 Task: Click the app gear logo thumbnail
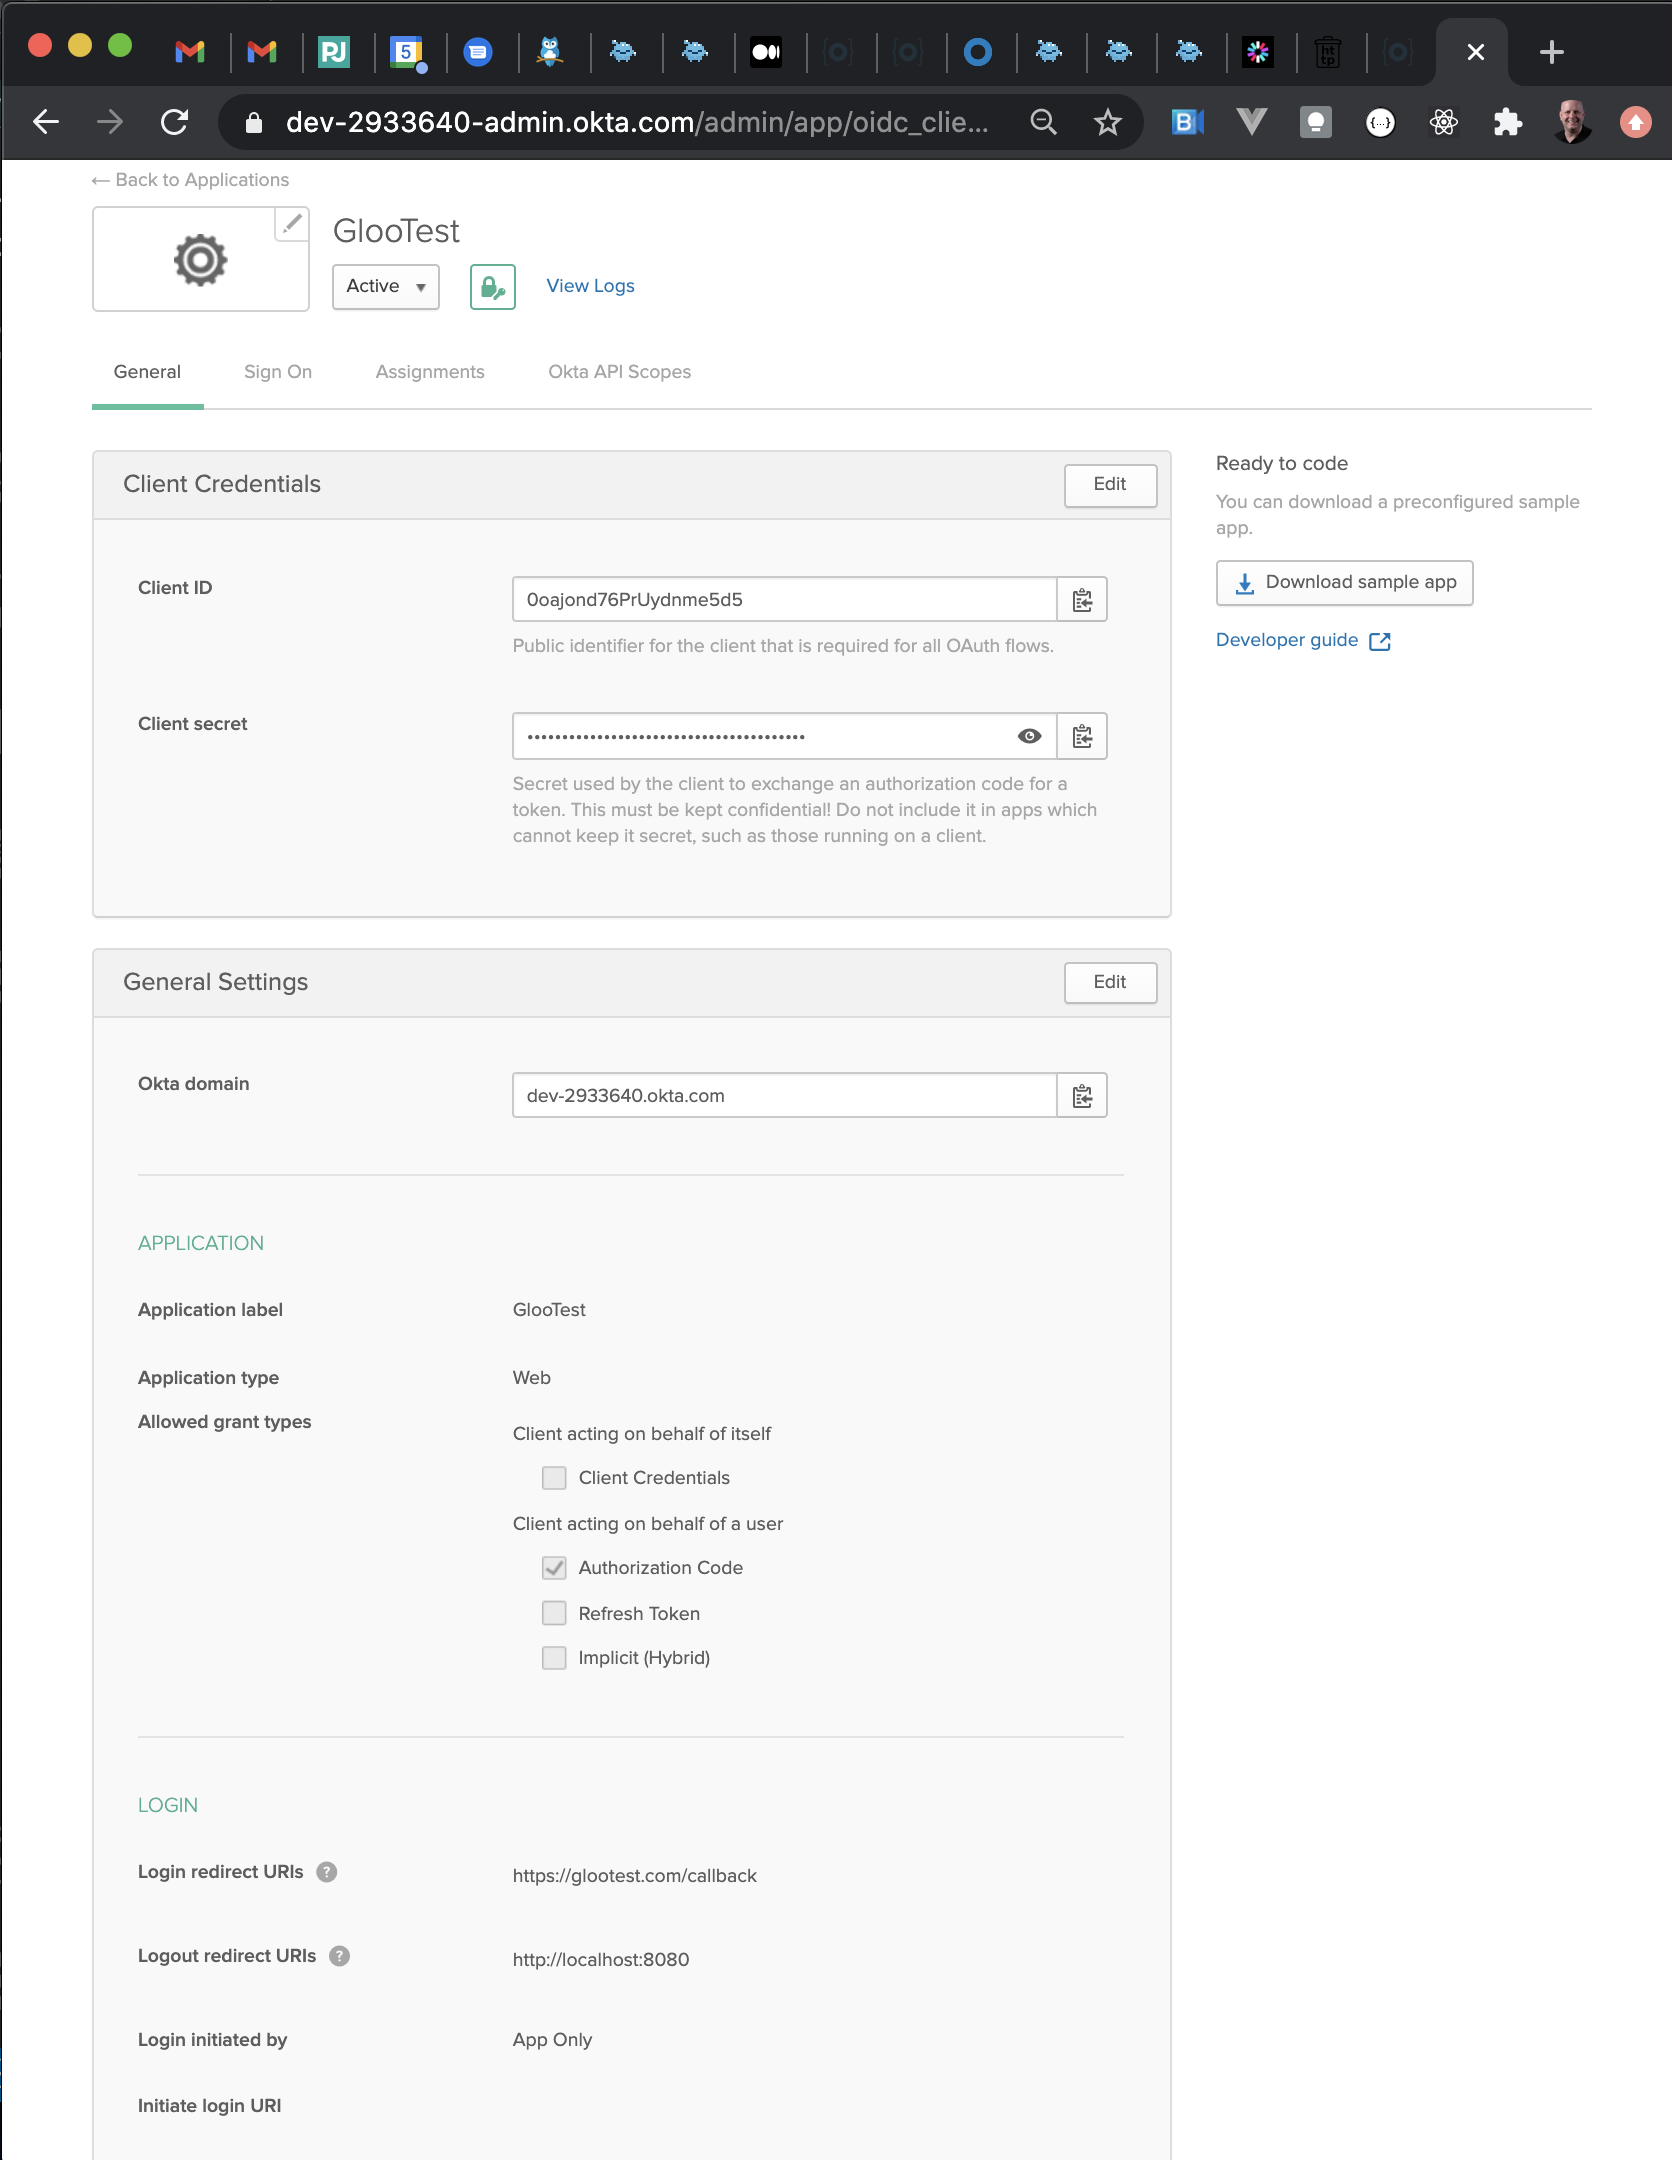coord(201,260)
